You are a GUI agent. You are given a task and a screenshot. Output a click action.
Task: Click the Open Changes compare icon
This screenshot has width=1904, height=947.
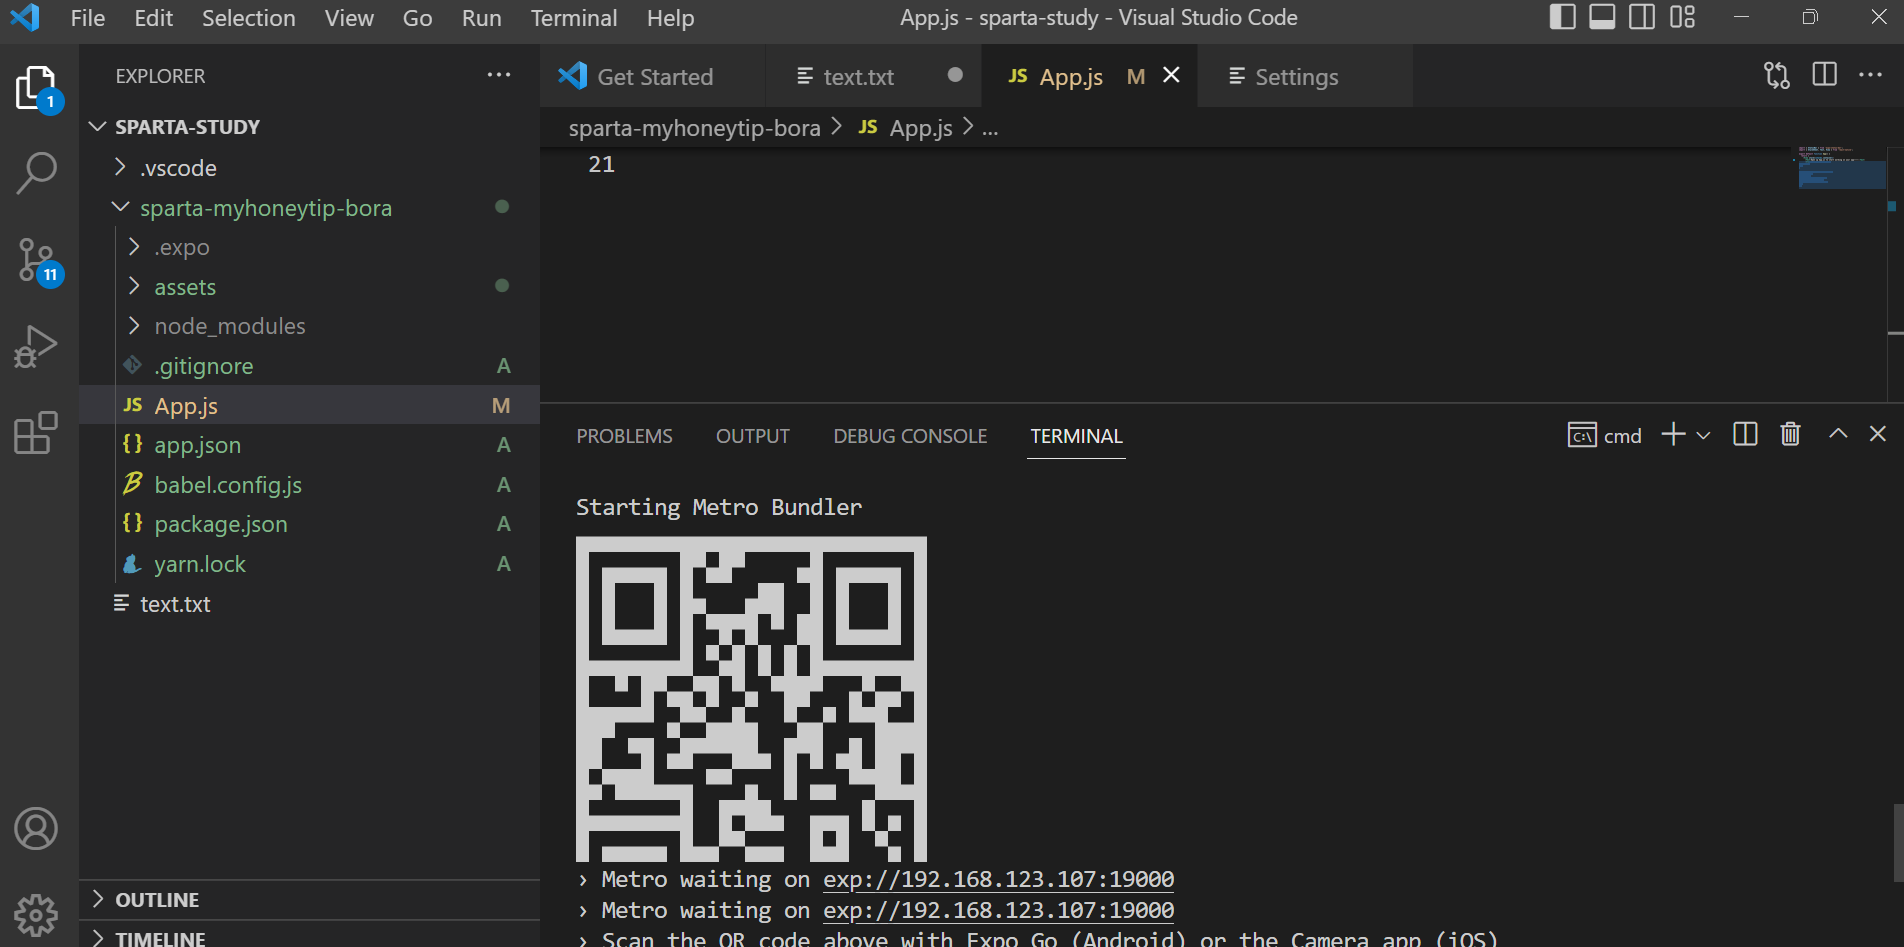(1777, 76)
